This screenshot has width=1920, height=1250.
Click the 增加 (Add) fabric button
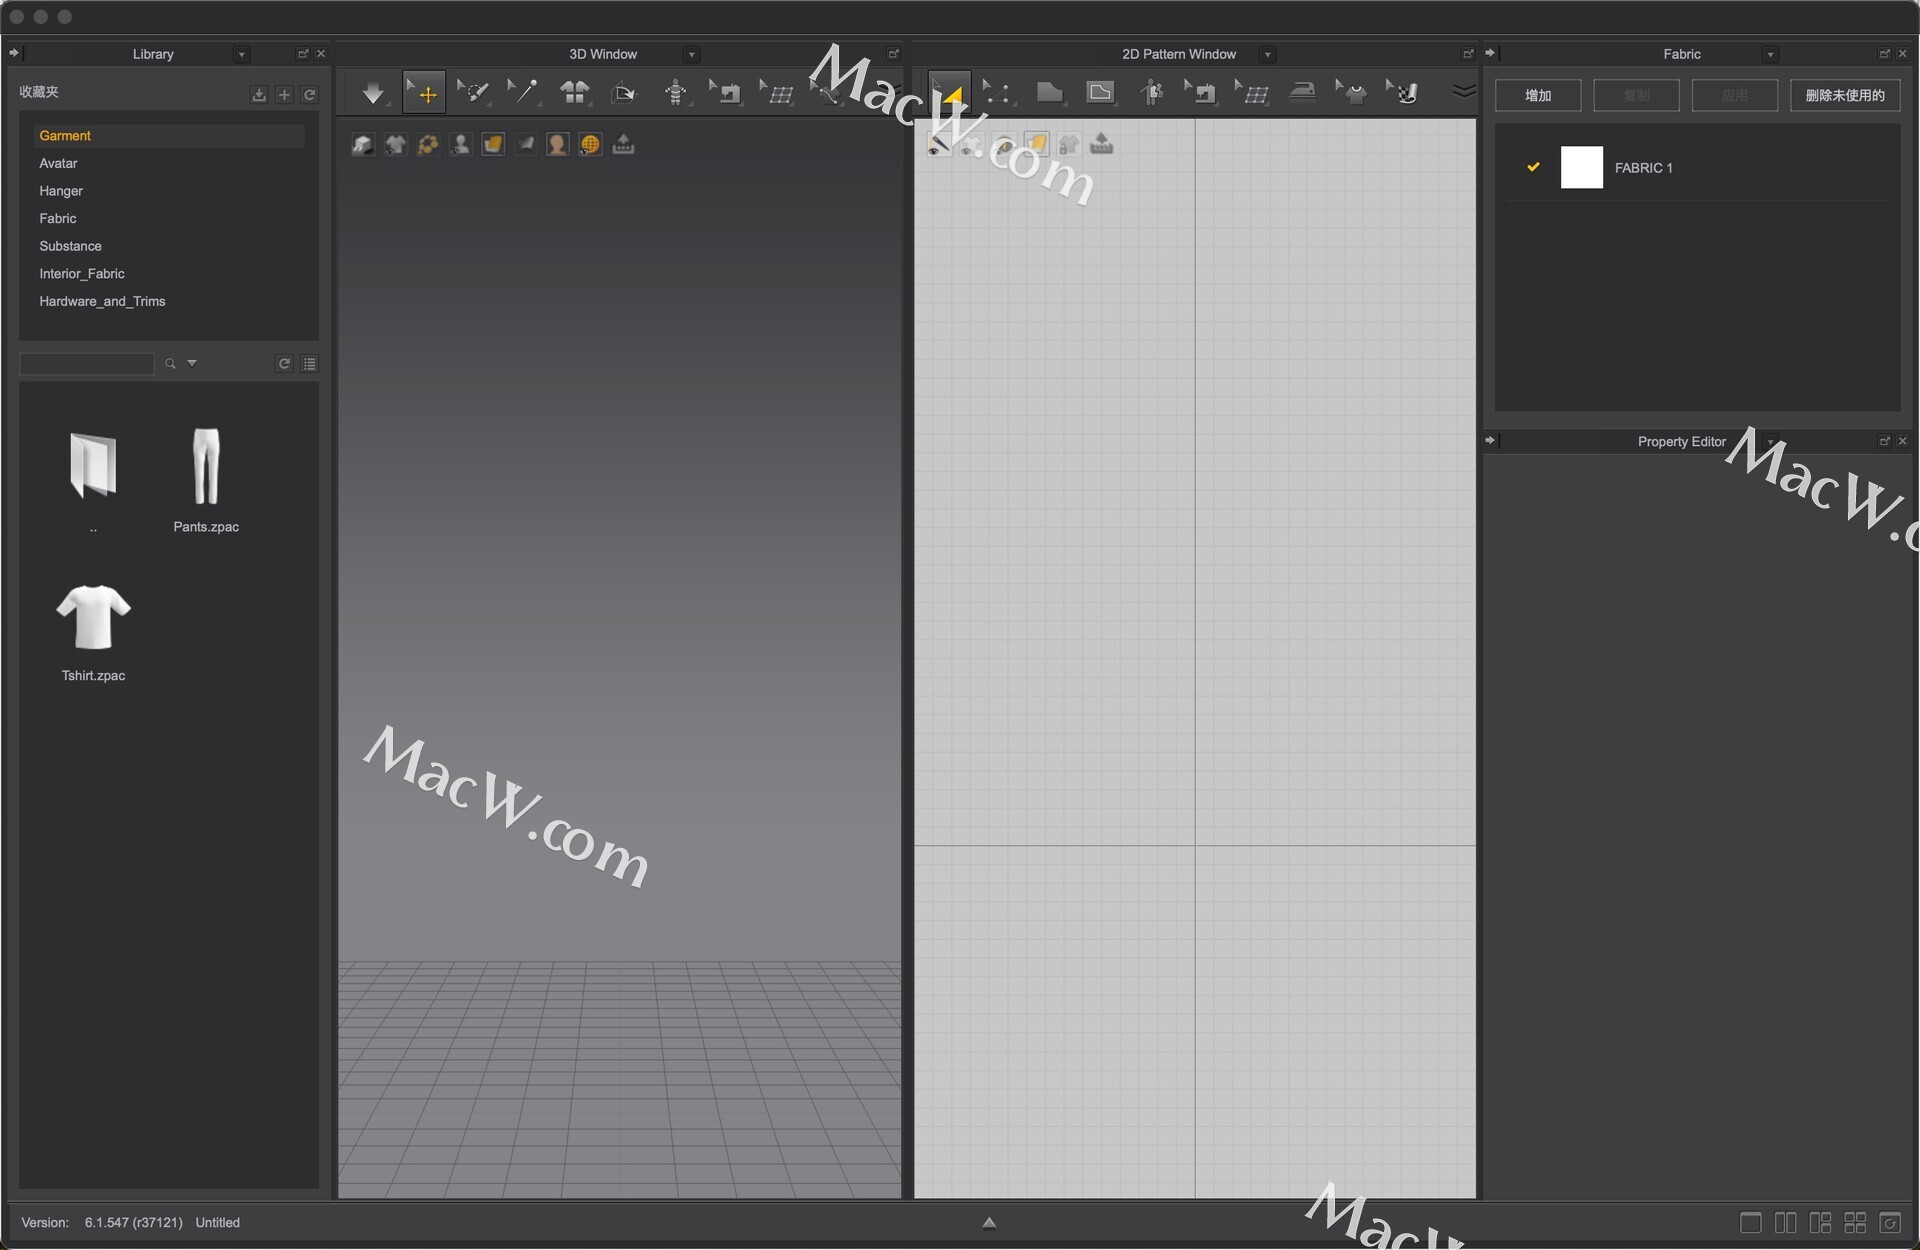[1538, 95]
